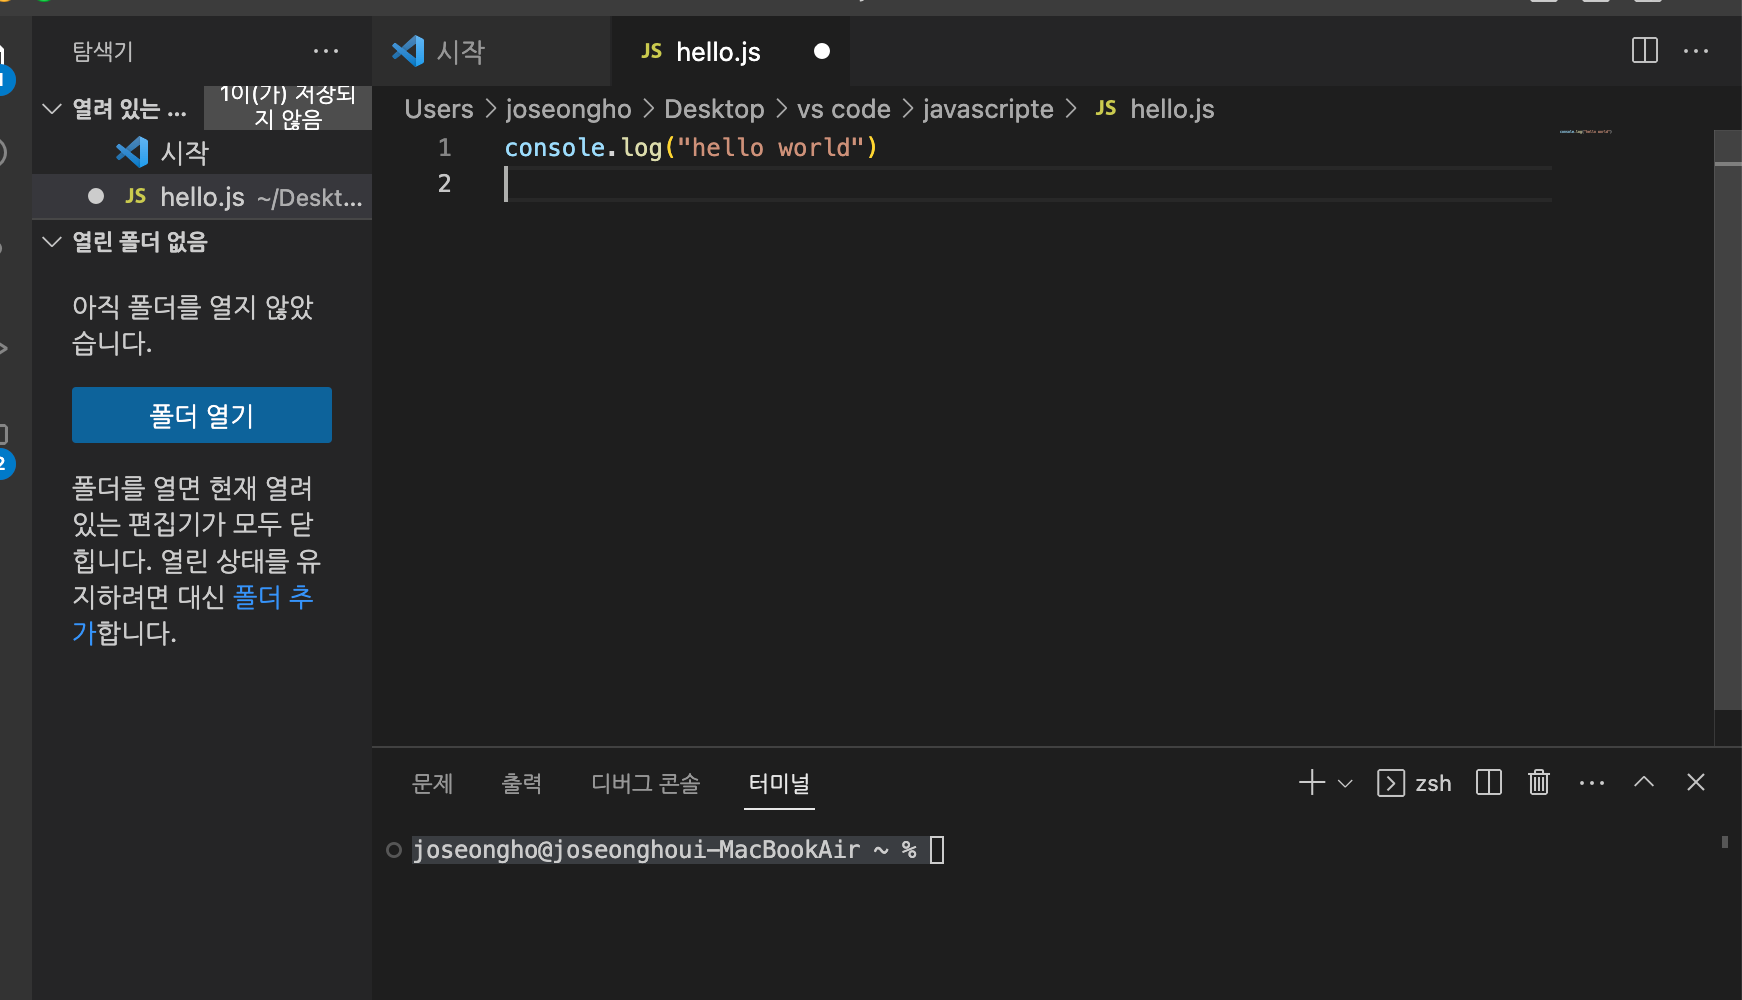Click the terminal prompt input area

[937, 850]
